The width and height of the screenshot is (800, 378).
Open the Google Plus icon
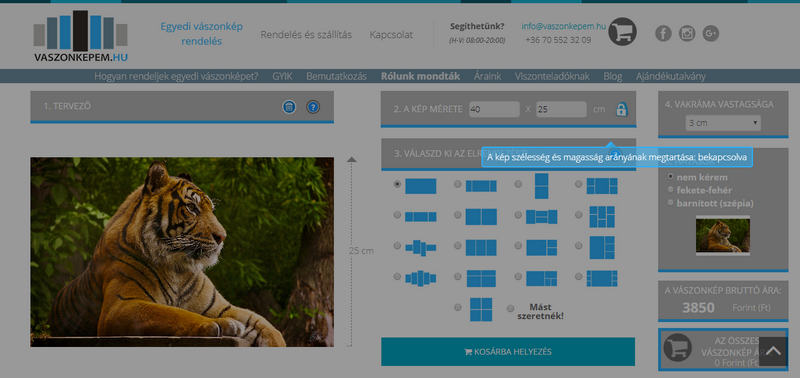(711, 34)
